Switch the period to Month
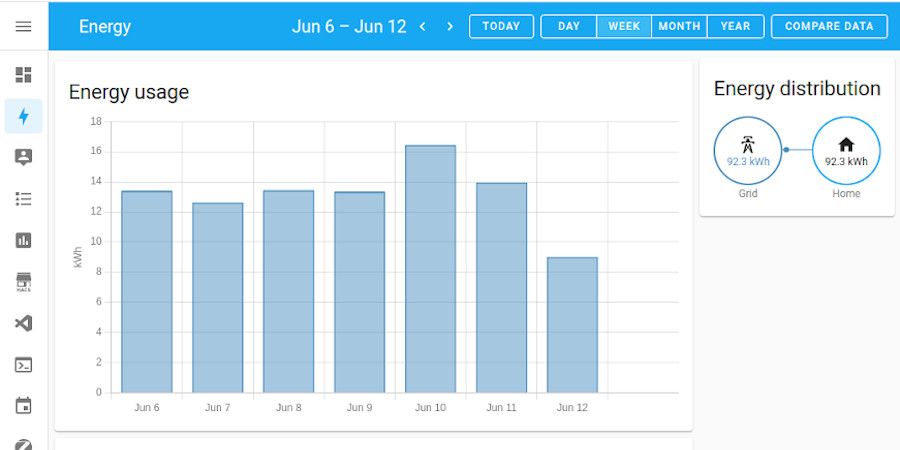Image resolution: width=900 pixels, height=450 pixels. tap(679, 26)
